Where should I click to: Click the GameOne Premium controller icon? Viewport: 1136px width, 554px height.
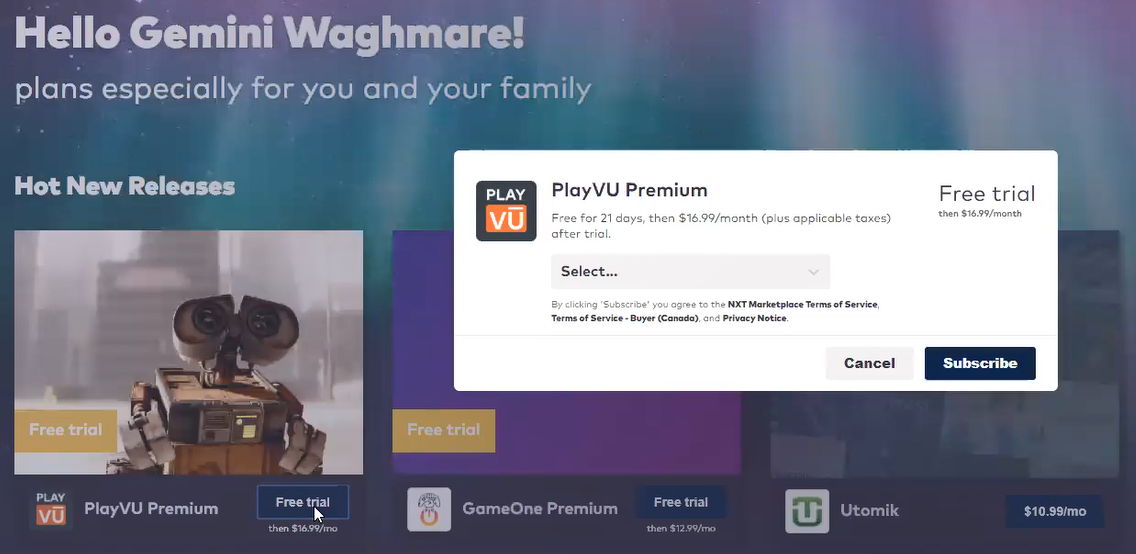click(x=429, y=509)
